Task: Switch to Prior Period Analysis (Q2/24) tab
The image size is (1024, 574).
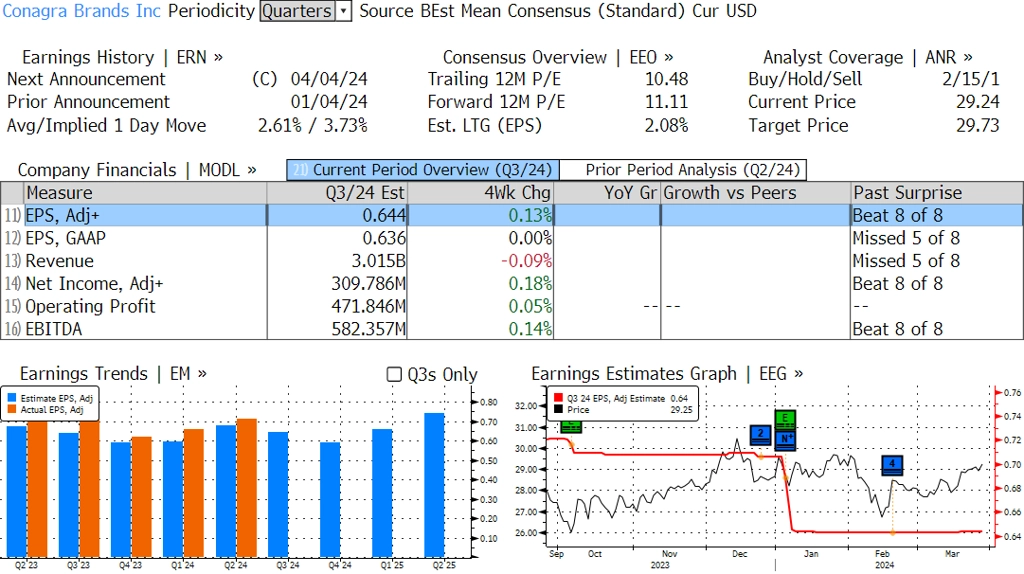Action: [x=683, y=170]
